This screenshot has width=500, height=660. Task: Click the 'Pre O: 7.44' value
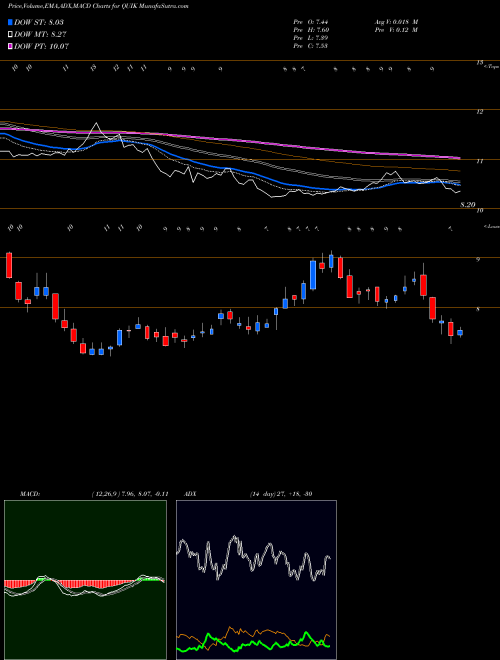click(x=311, y=22)
